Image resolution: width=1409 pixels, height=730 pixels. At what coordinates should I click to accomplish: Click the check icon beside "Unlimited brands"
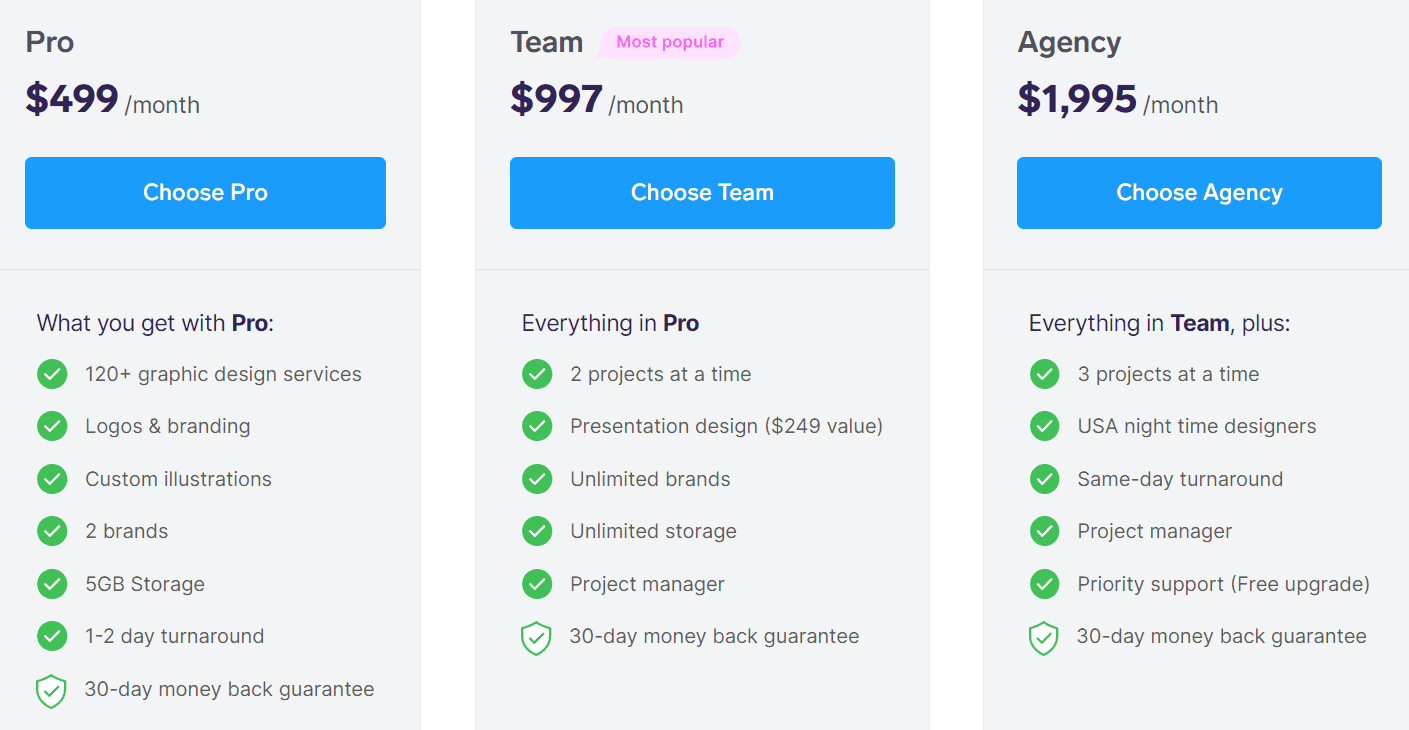[x=537, y=478]
